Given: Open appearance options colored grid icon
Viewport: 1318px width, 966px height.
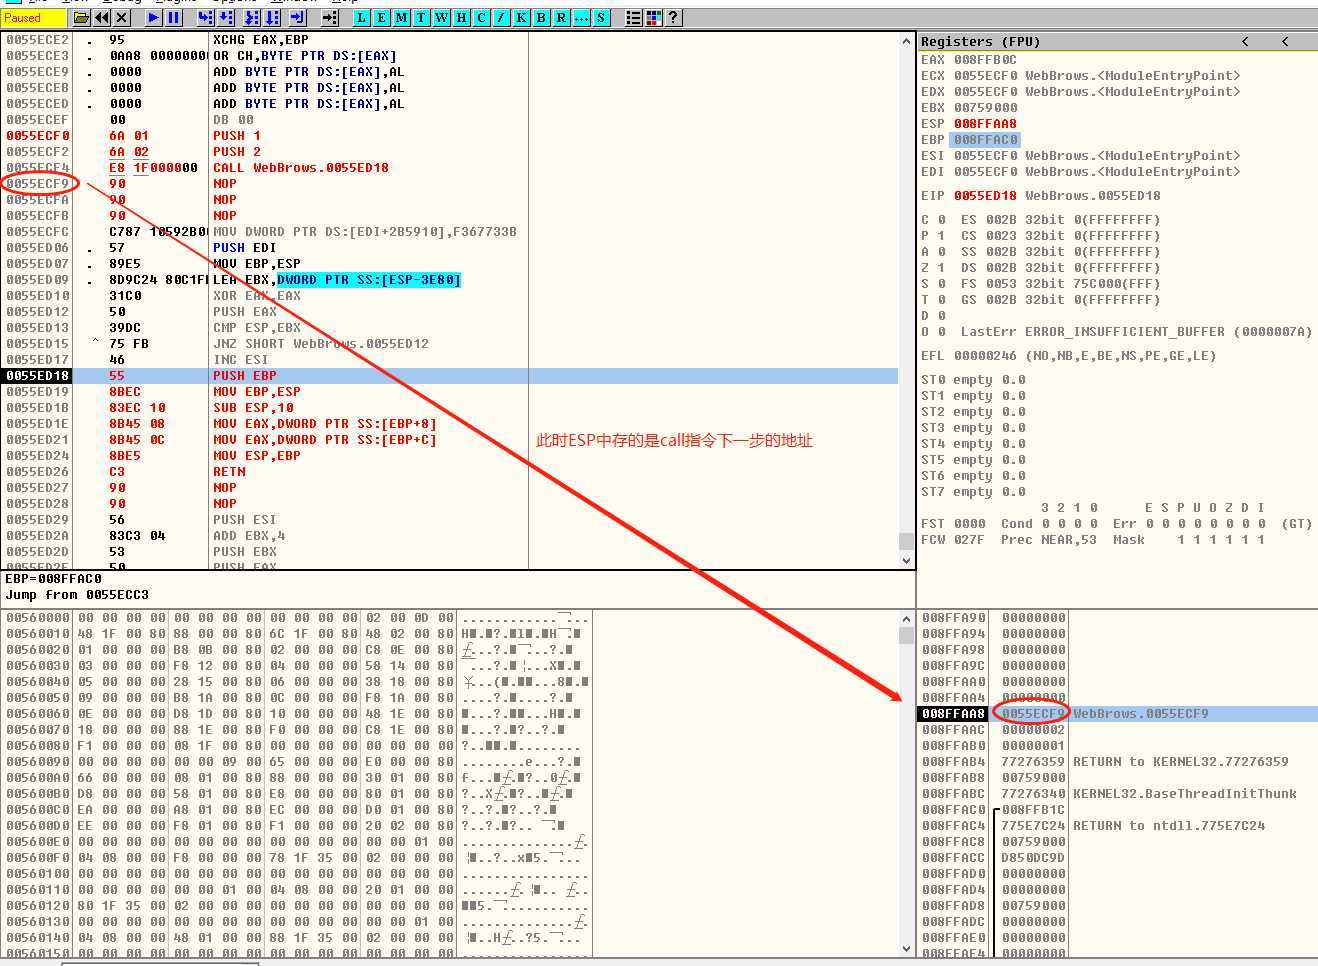Looking at the screenshot, I should [653, 17].
